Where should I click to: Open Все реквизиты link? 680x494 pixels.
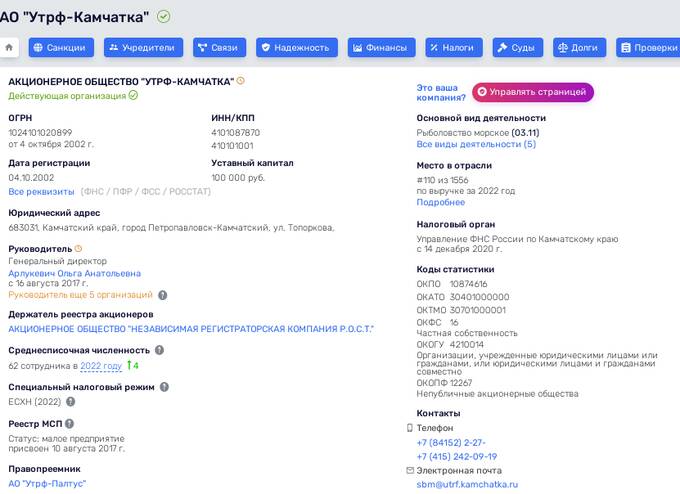point(41,192)
